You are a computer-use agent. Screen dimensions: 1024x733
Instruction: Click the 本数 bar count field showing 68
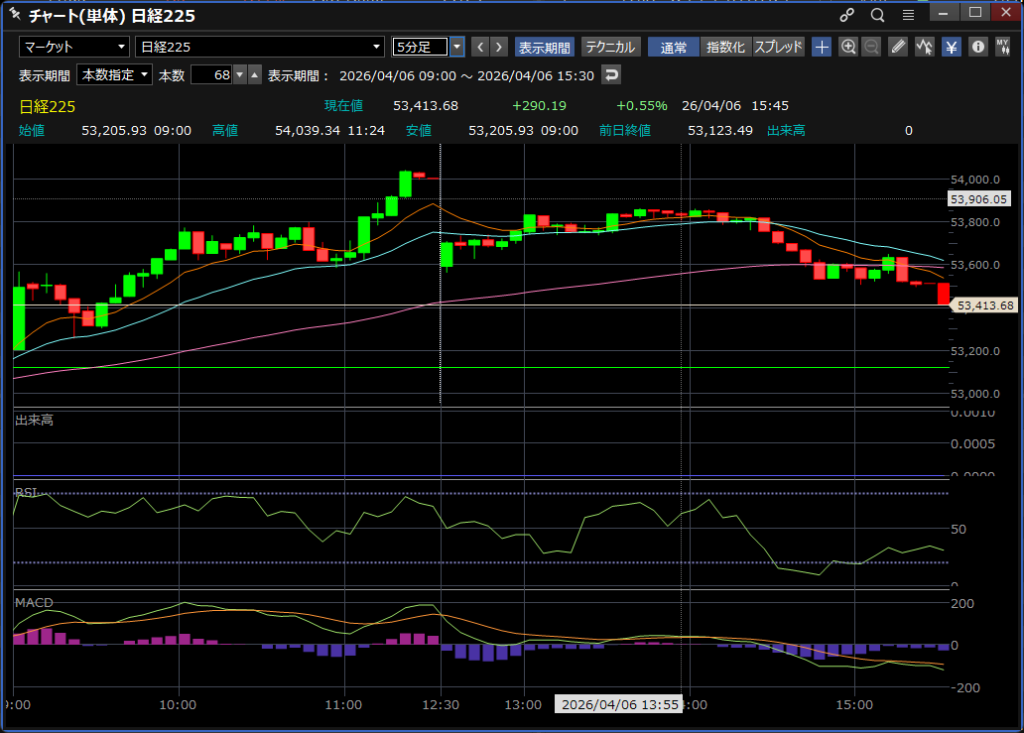pyautogui.click(x=211, y=75)
